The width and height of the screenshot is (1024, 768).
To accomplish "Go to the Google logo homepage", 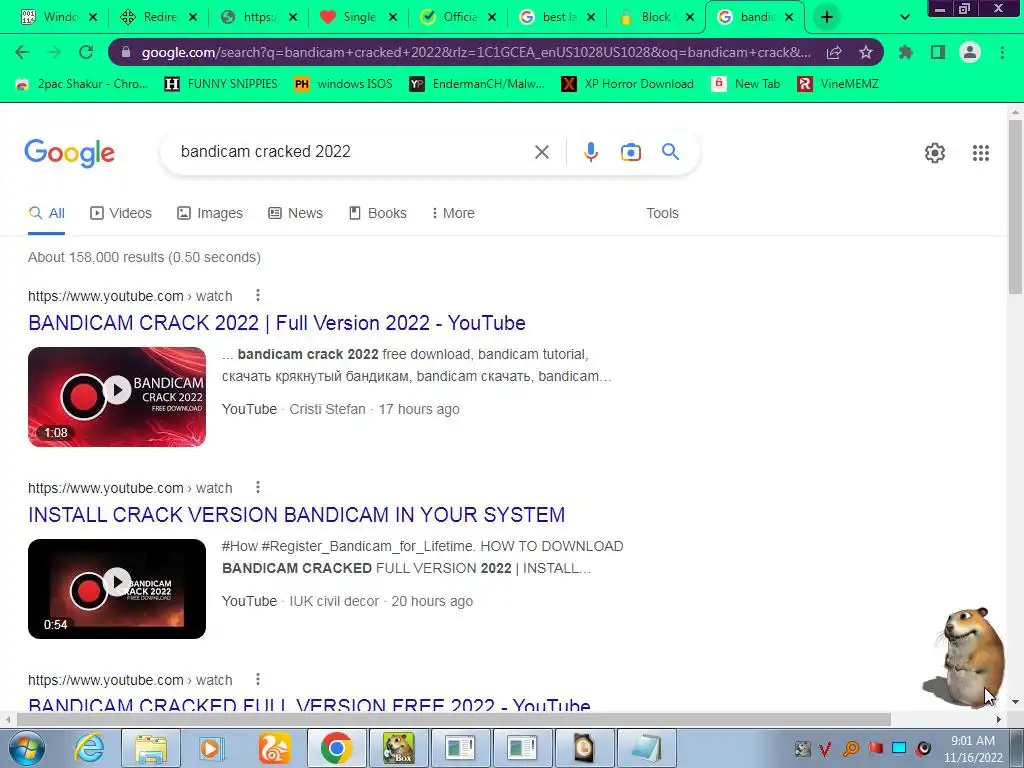I will point(69,153).
